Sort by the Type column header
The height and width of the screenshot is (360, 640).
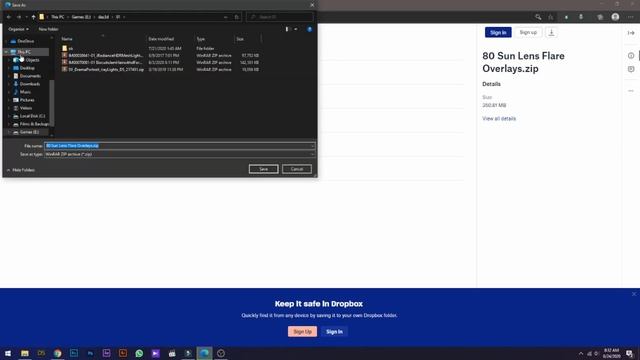tap(200, 39)
